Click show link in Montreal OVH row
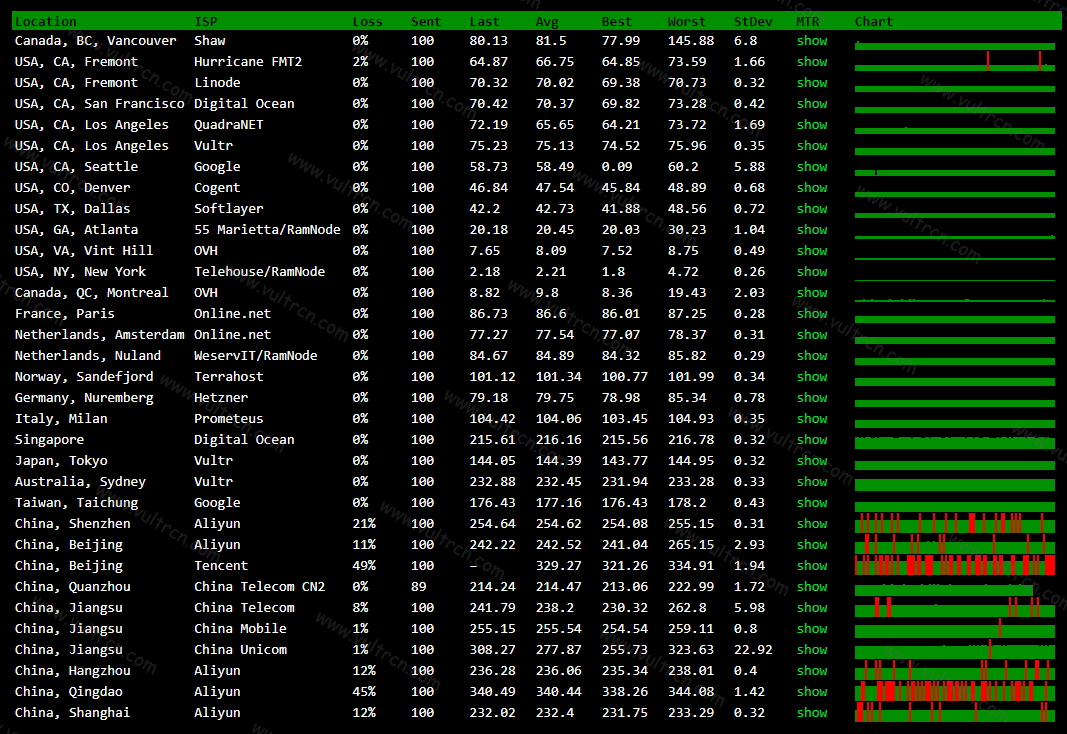 812,293
